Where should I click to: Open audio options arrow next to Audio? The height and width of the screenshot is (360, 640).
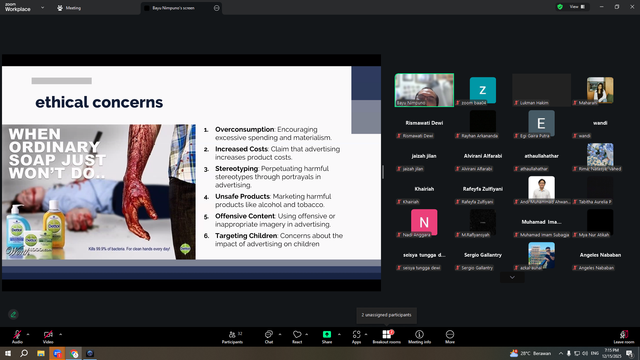[28, 334]
